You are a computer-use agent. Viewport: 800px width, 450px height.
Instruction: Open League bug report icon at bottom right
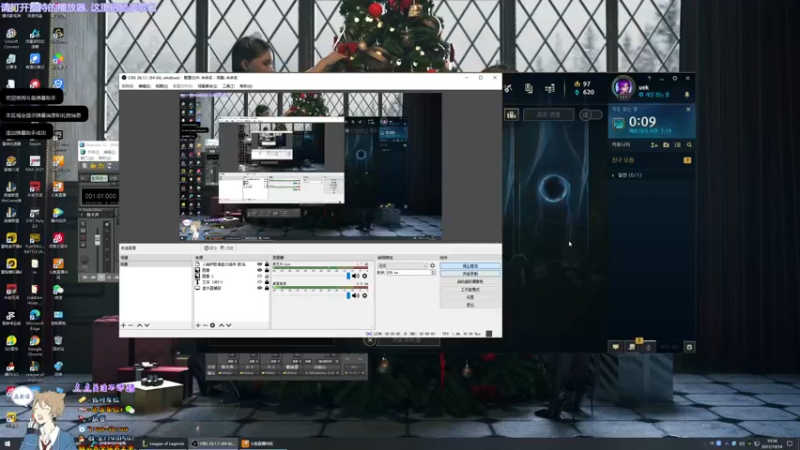(x=689, y=347)
